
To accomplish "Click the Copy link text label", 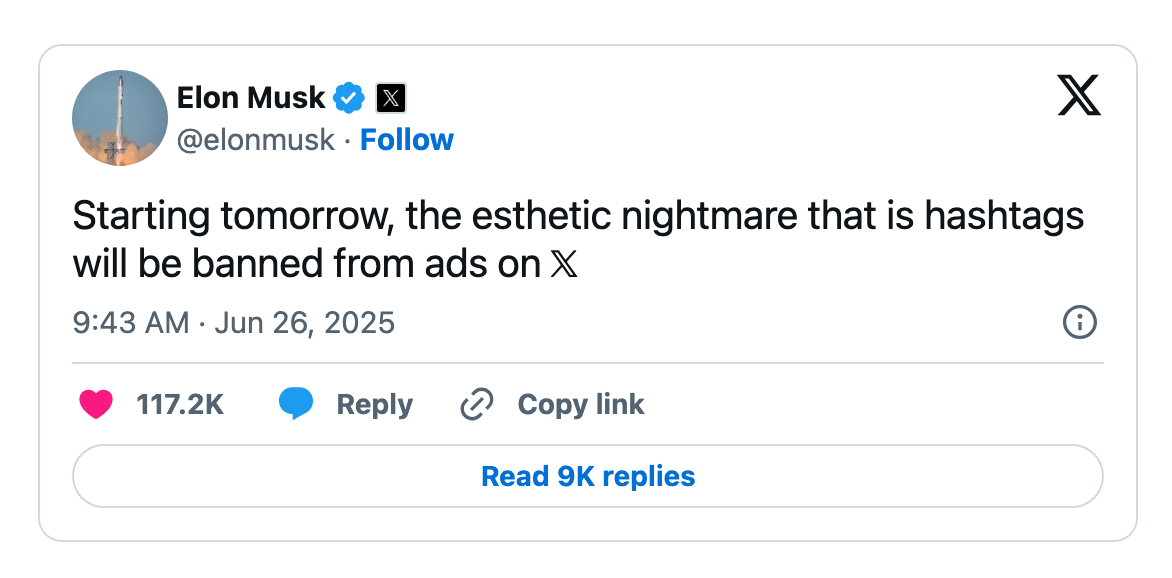I will 580,404.
